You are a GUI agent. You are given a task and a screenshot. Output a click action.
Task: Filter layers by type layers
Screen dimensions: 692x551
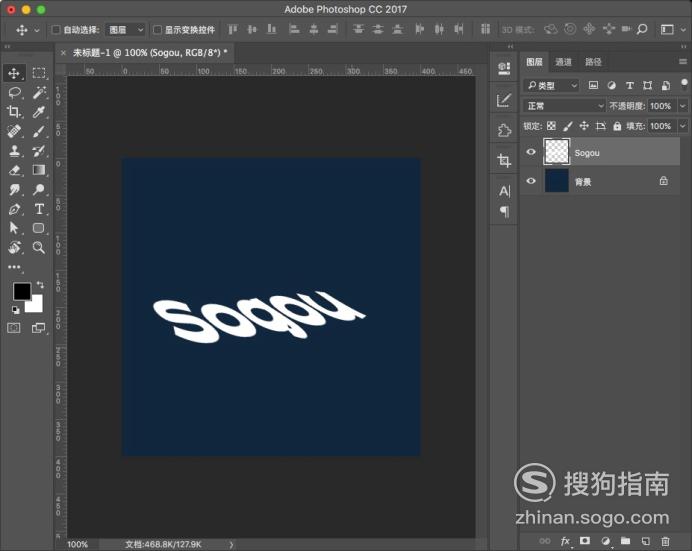pyautogui.click(x=630, y=85)
